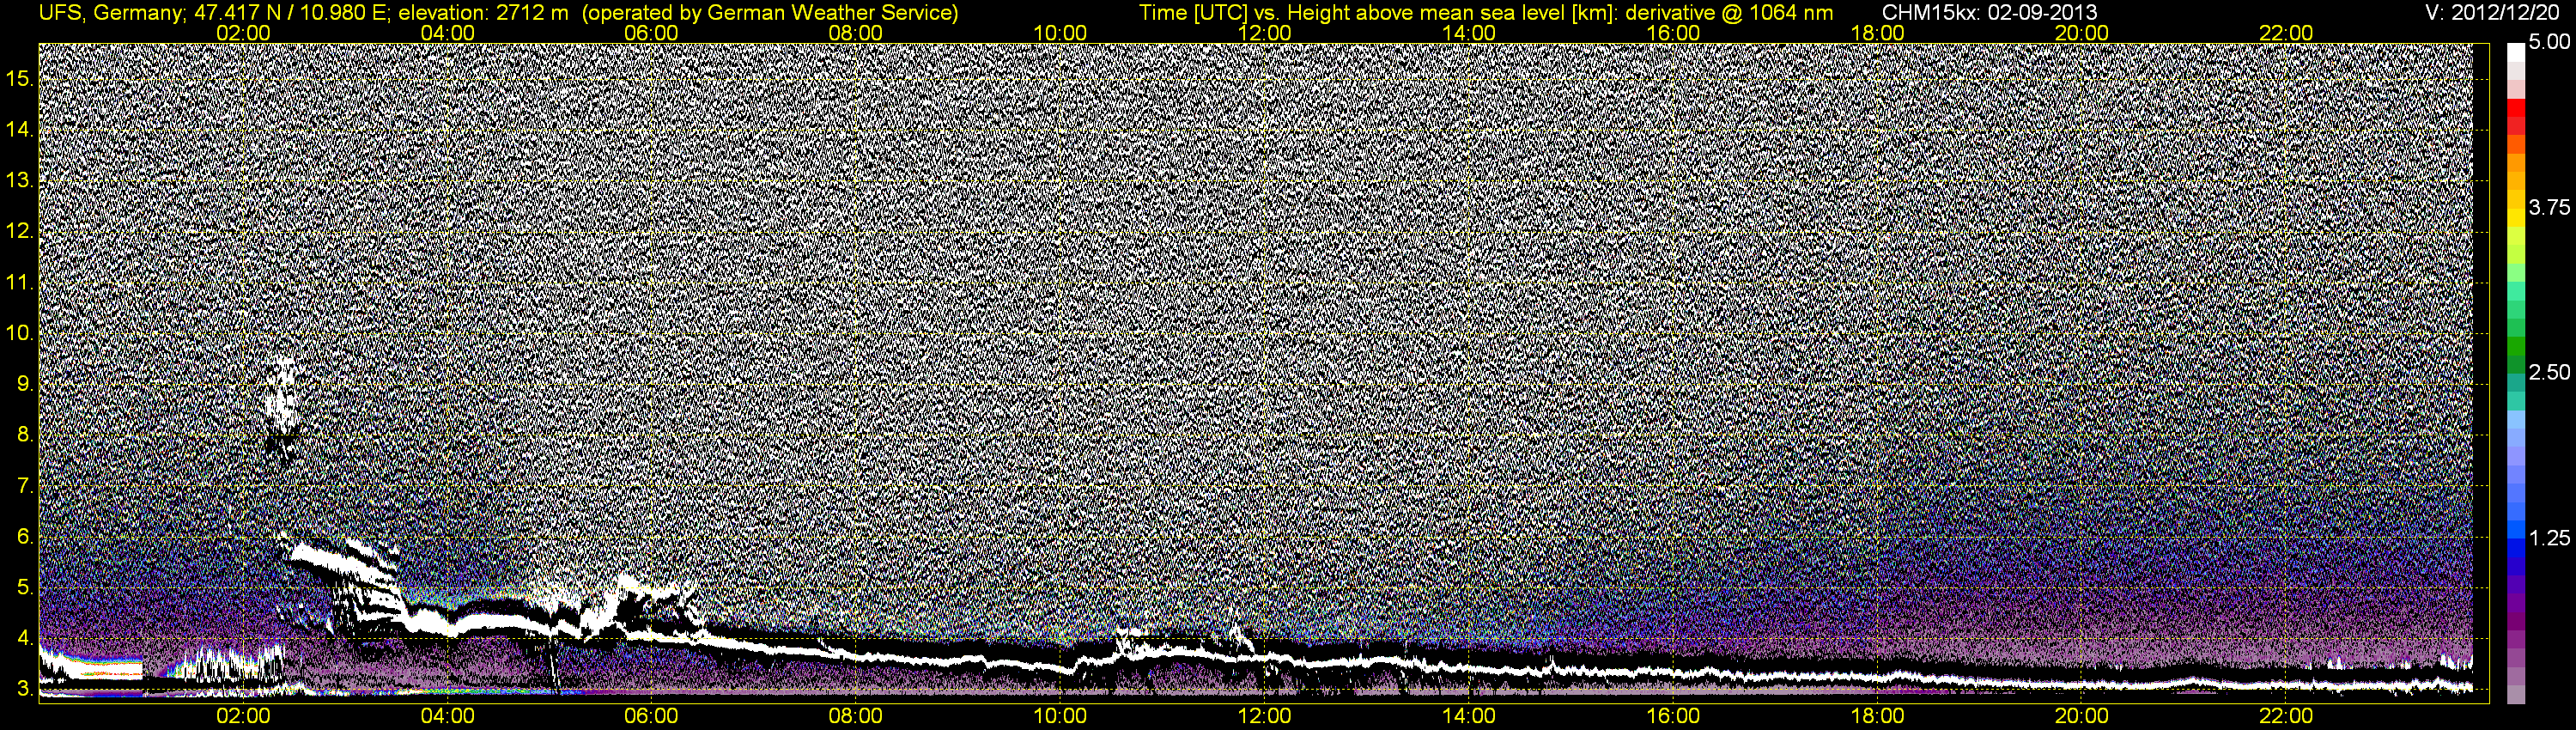Click top time axis label 04:00

point(447,33)
